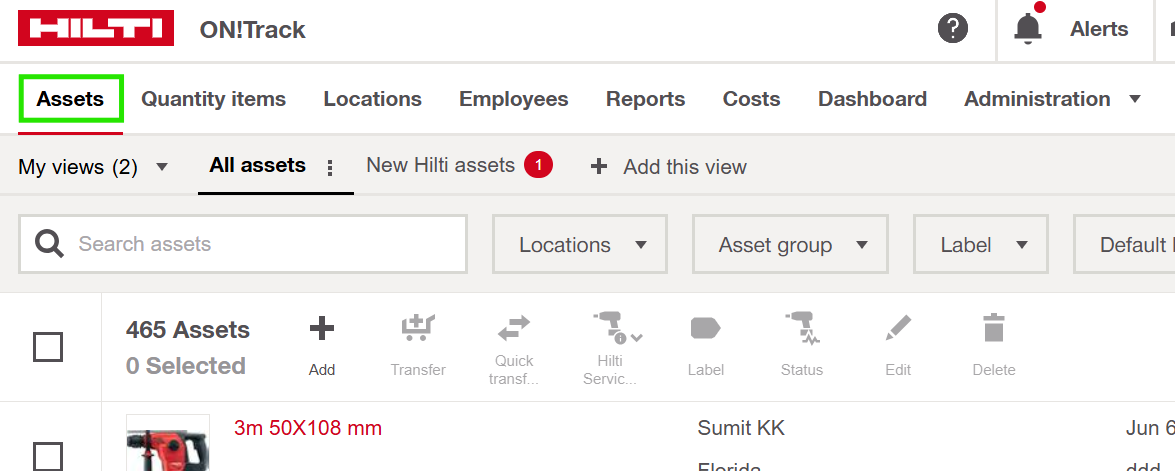Click the Quick transfer arrows icon
The height and width of the screenshot is (471, 1175).
click(x=513, y=328)
